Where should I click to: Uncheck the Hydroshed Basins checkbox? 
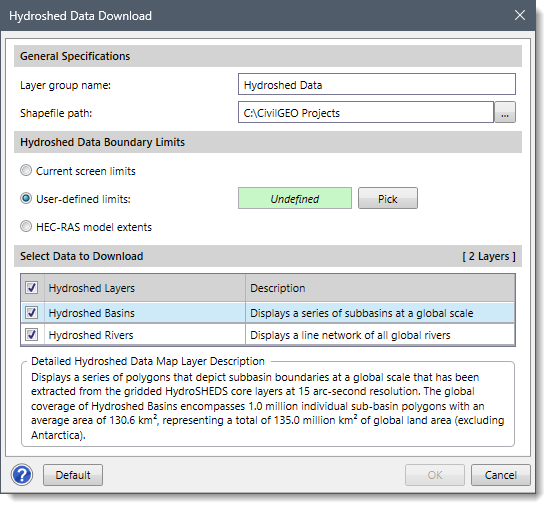click(x=32, y=313)
